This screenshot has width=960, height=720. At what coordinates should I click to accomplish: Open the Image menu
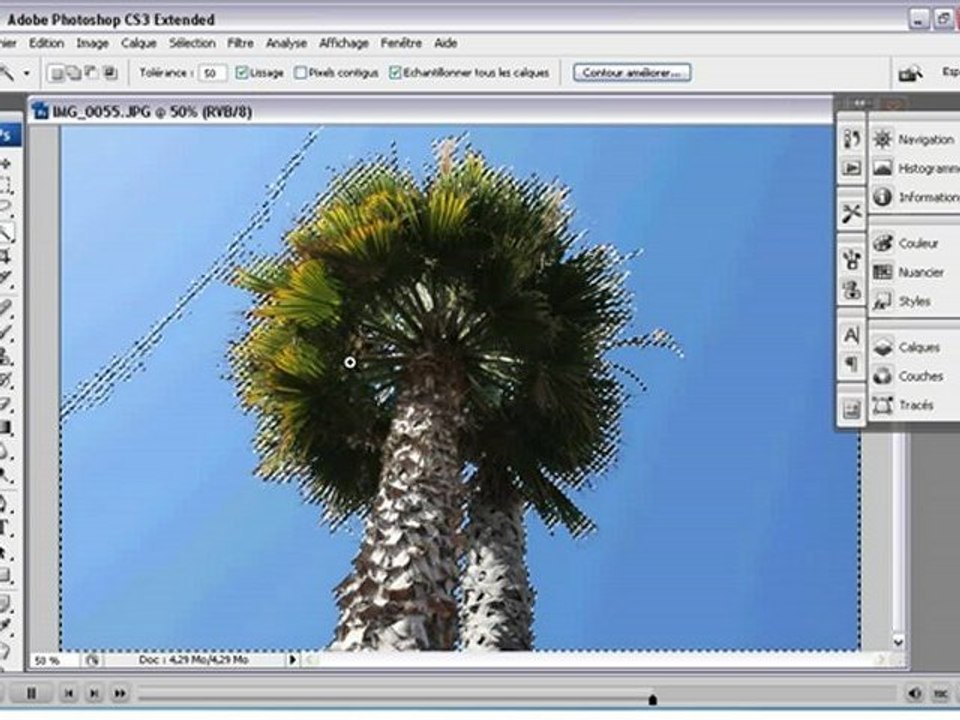[92, 43]
